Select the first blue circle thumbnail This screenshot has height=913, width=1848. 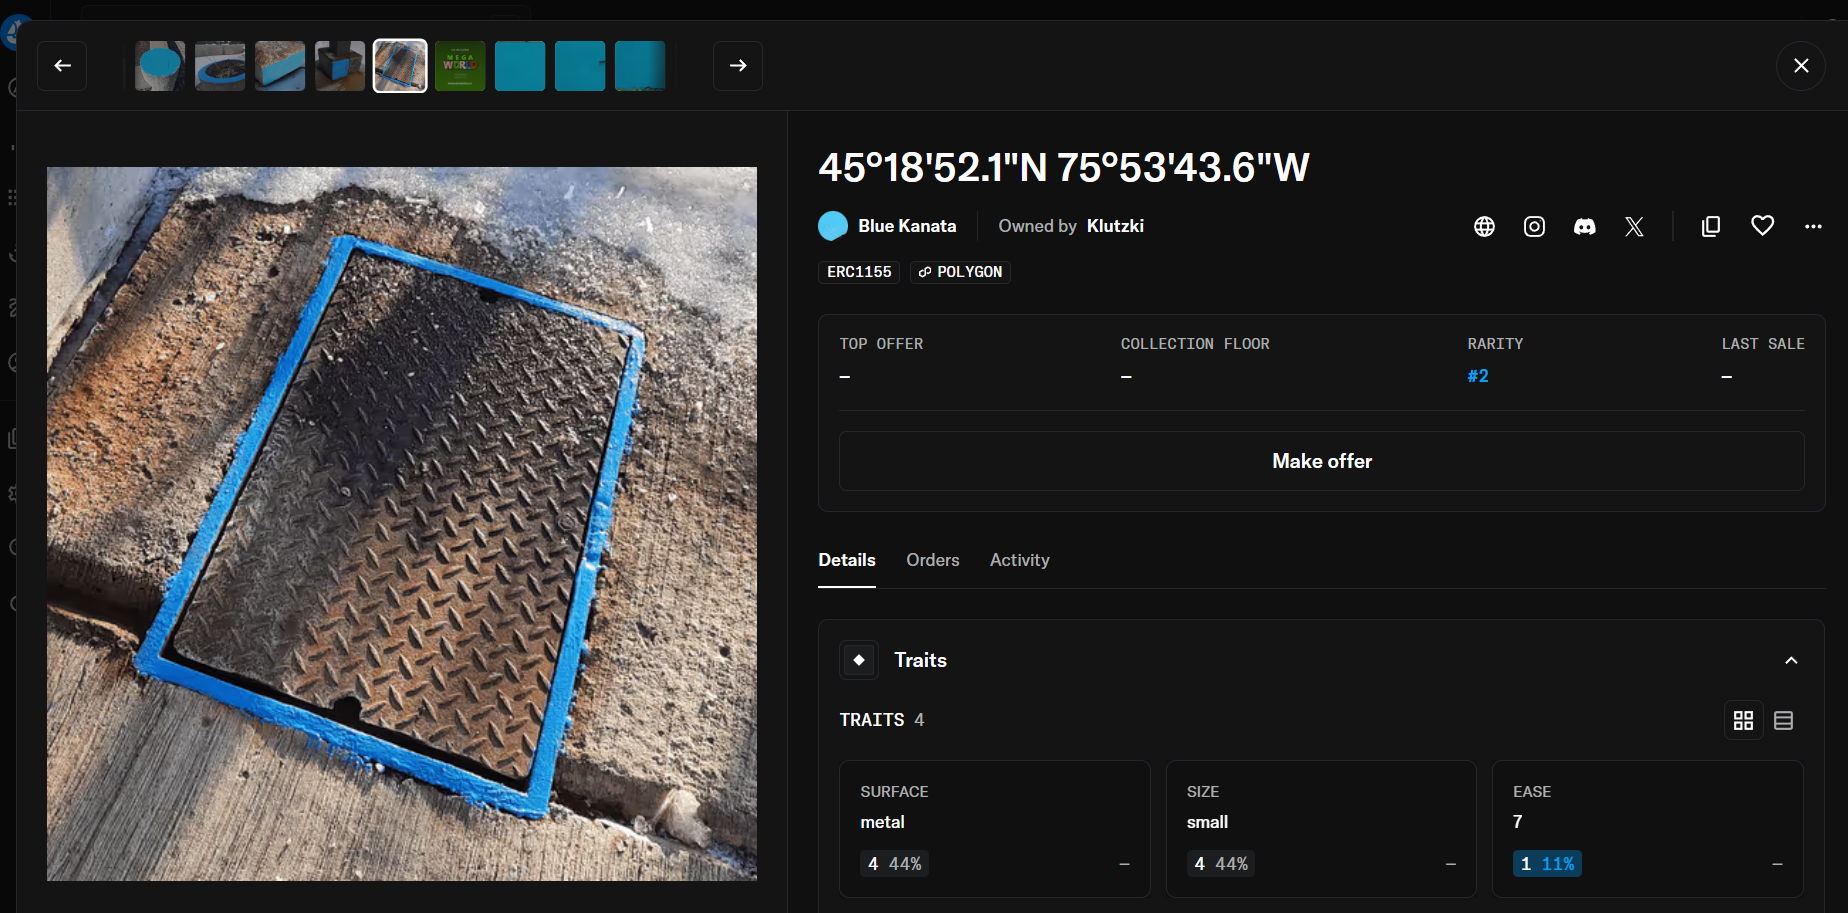[160, 66]
